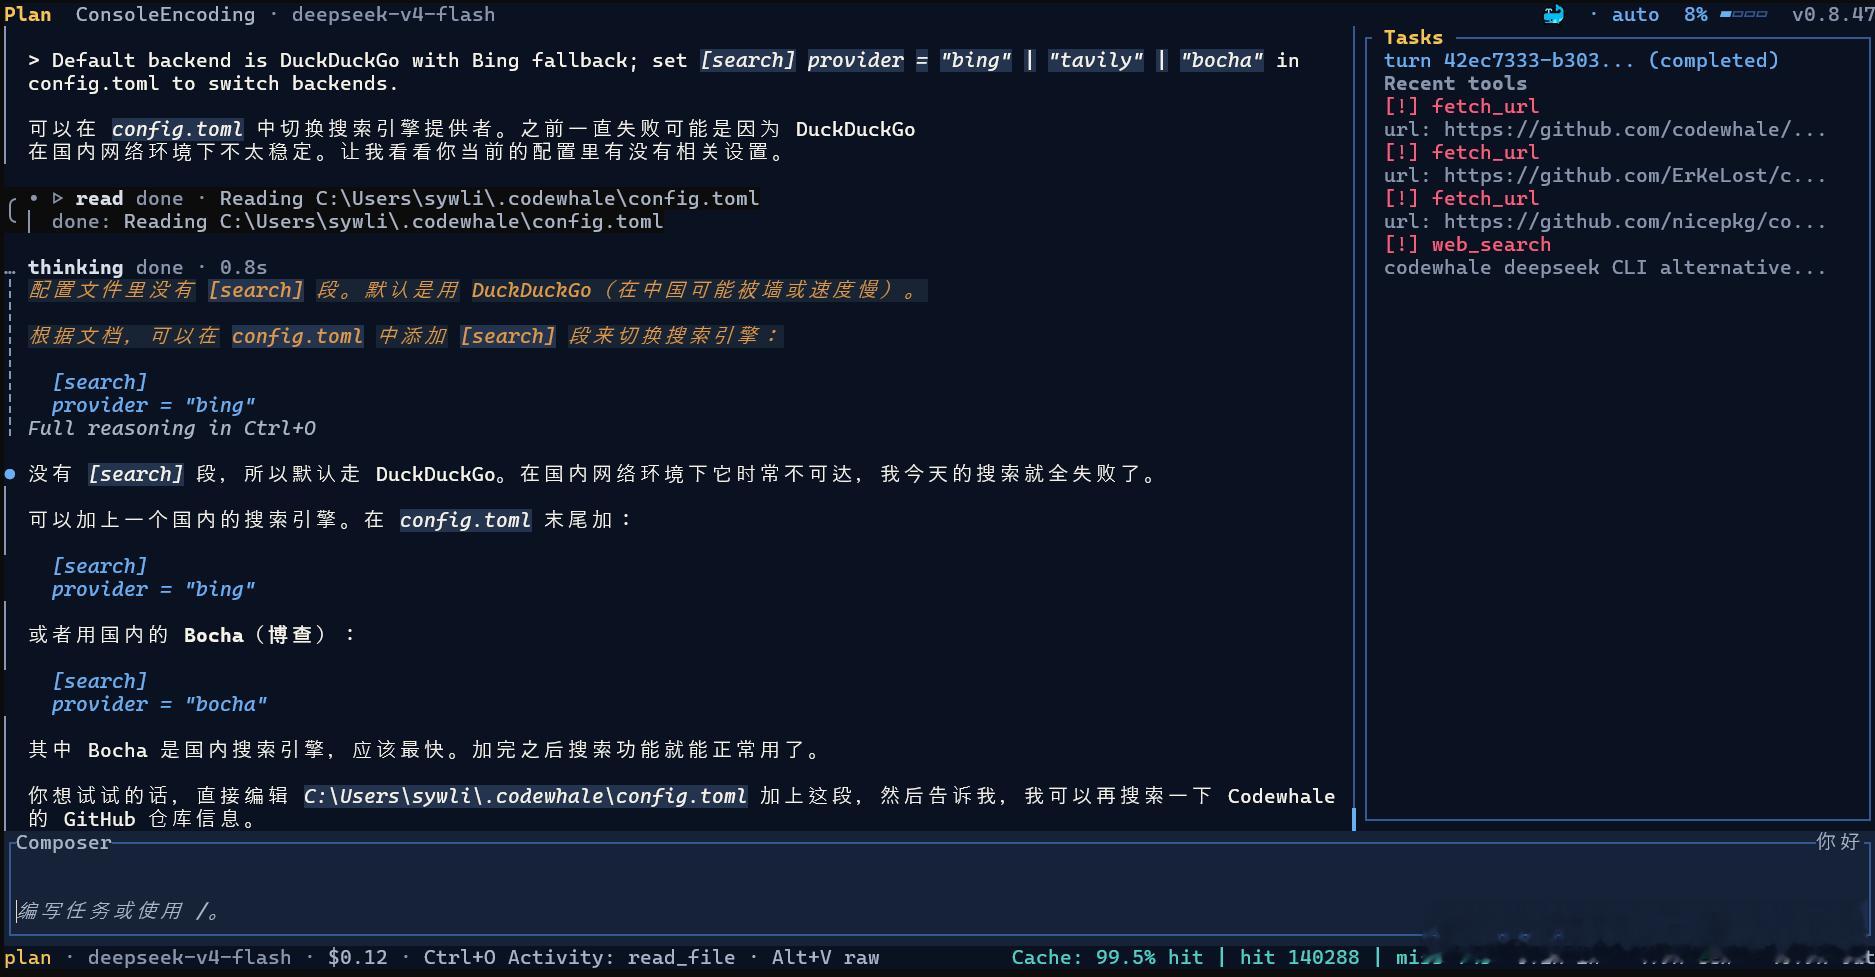Click the [!] icon for ErKeLost fetch_url

(x=1401, y=152)
